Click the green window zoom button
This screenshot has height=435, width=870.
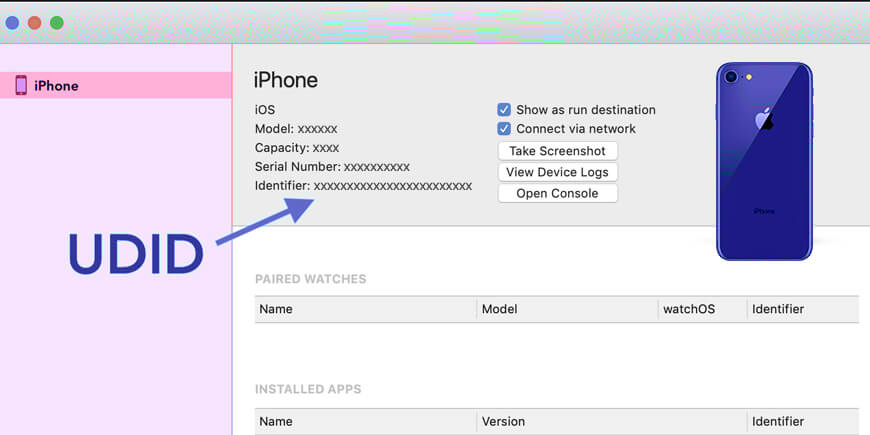57,22
